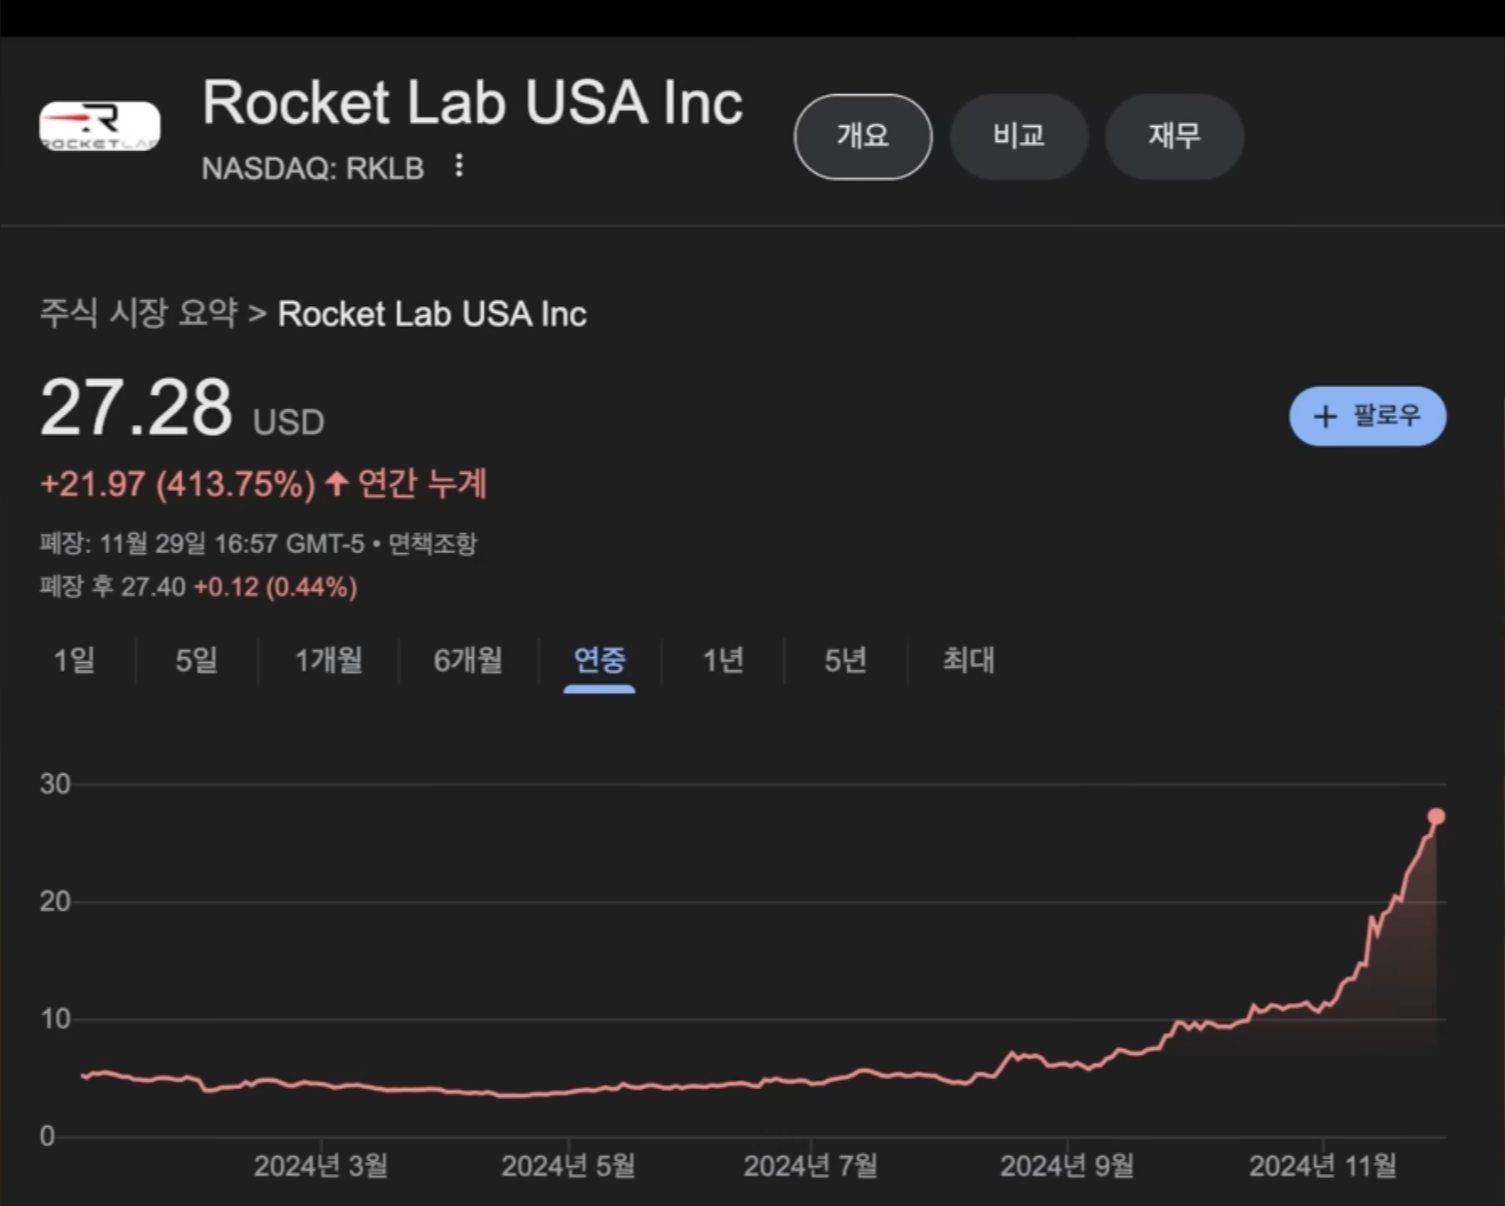Screen dimensions: 1505x1206
Task: Click the 10 y-axis label
Action: (x=55, y=1020)
